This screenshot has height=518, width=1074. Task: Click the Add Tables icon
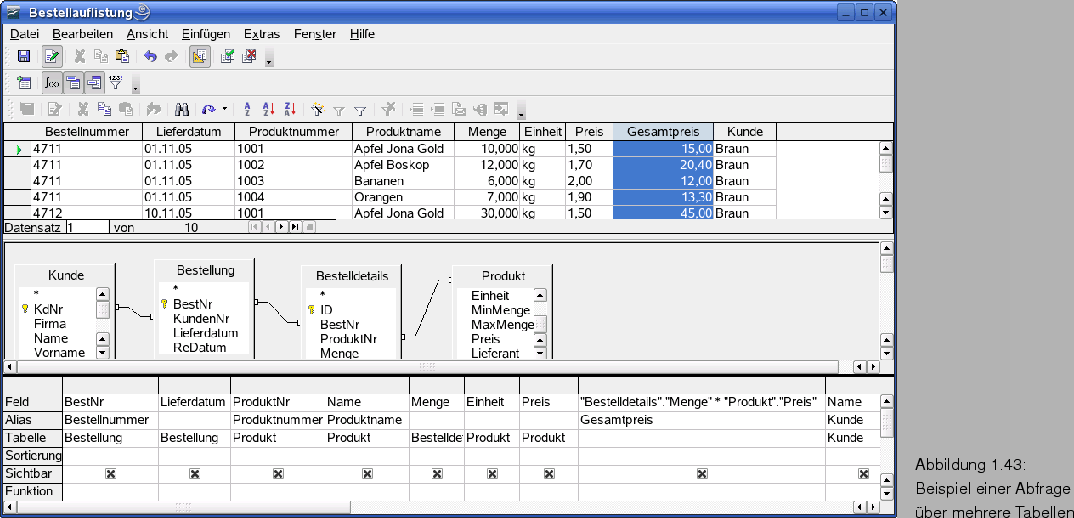click(24, 83)
